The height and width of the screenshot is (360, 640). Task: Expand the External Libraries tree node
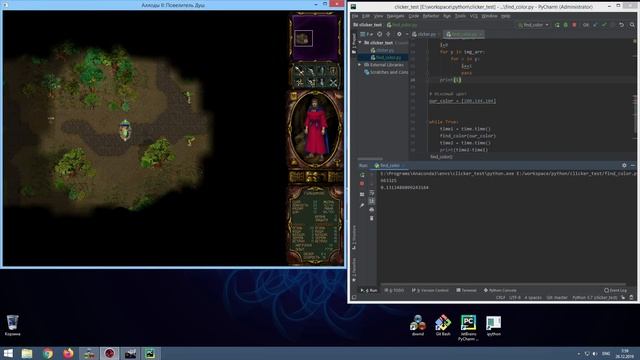pos(360,65)
